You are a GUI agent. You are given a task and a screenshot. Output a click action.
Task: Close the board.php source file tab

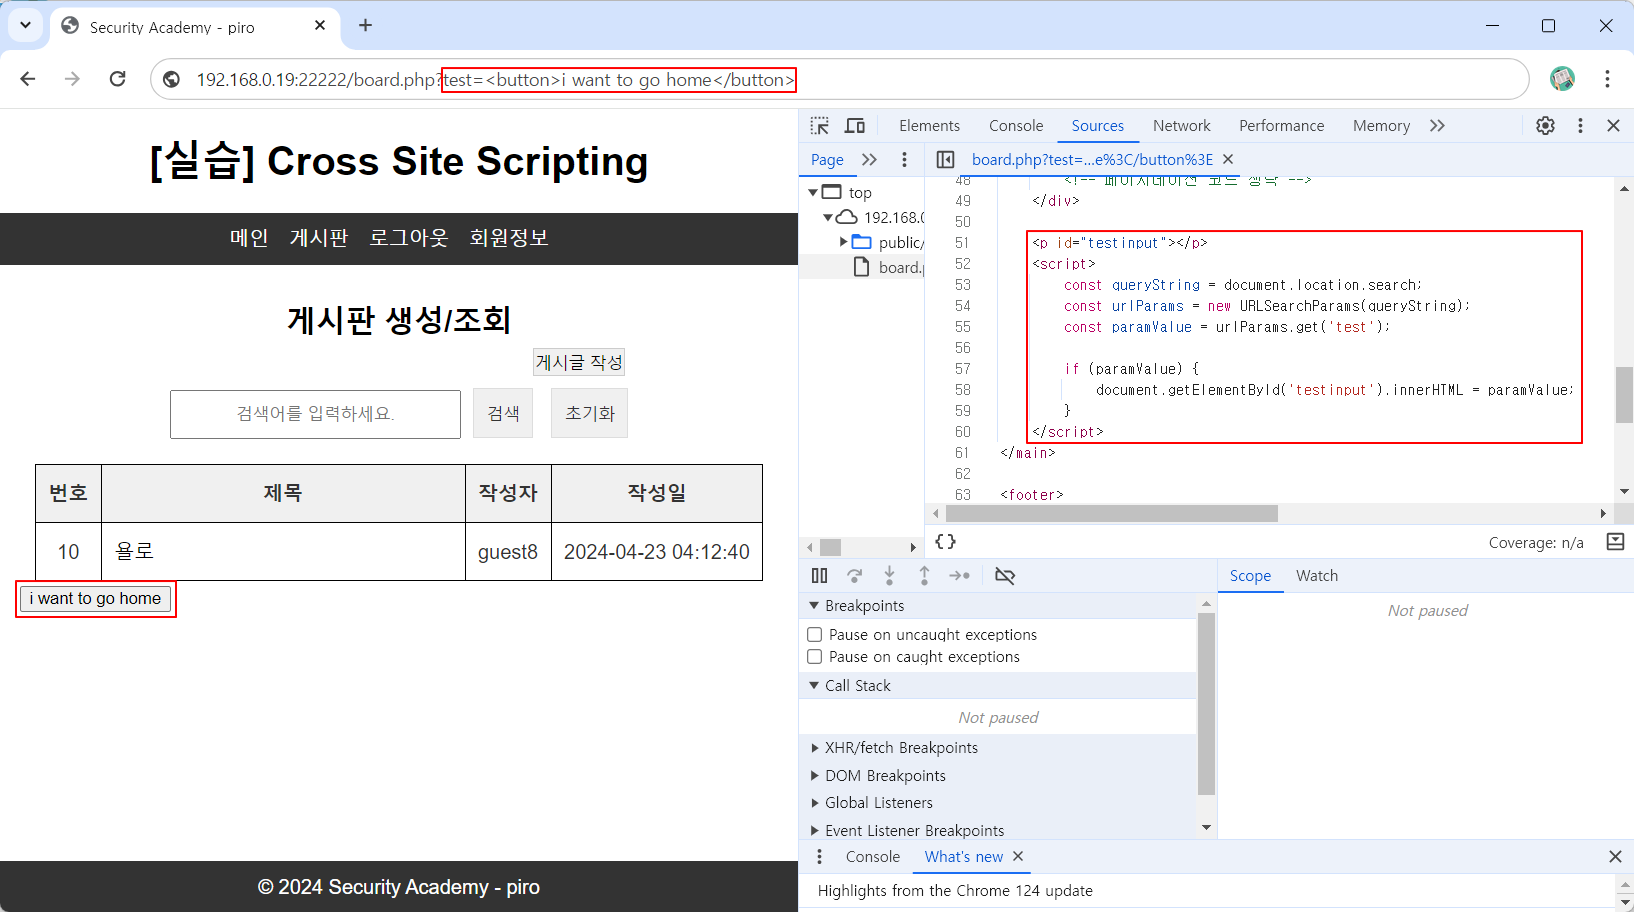1228,160
